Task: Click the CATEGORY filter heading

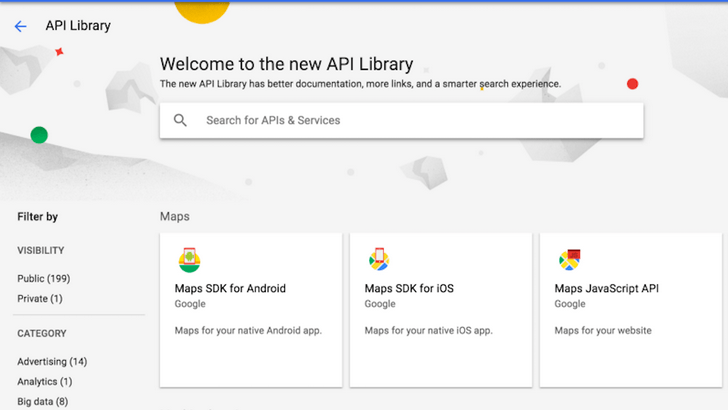Action: pos(42,333)
